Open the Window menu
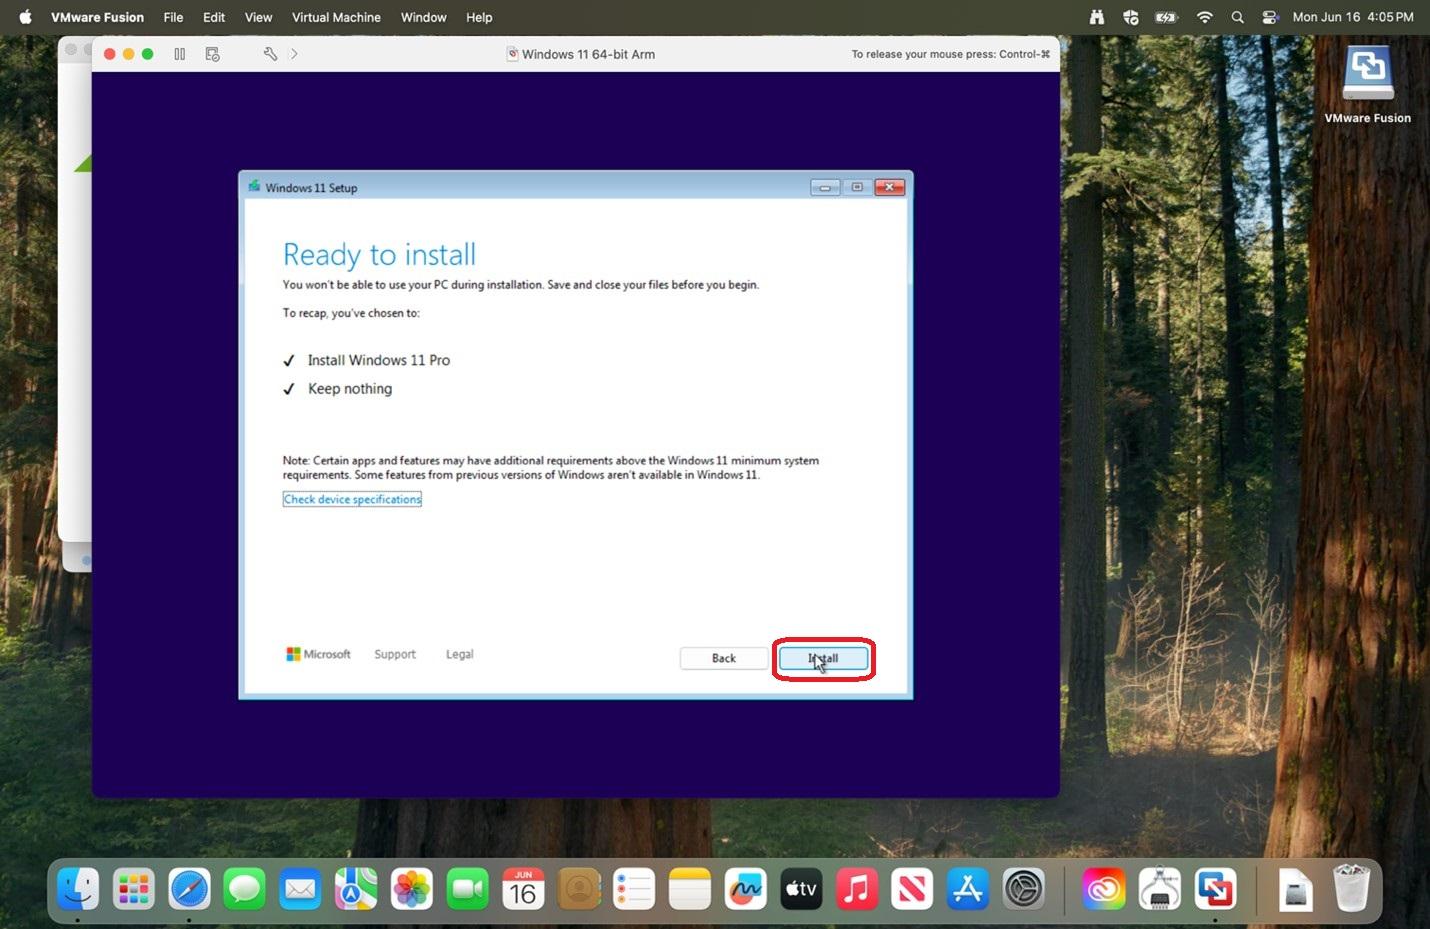 point(424,17)
